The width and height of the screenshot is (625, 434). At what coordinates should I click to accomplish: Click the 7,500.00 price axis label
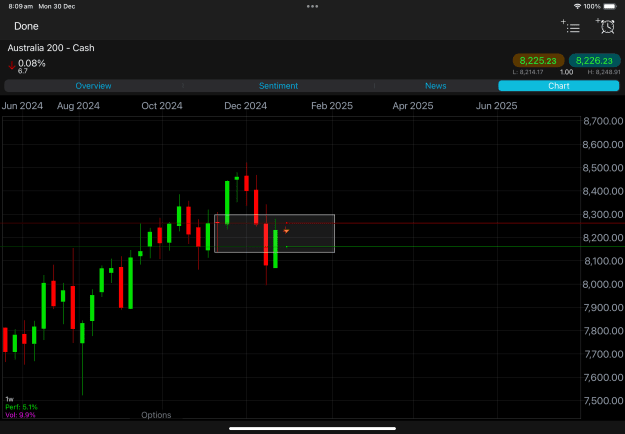pos(603,401)
